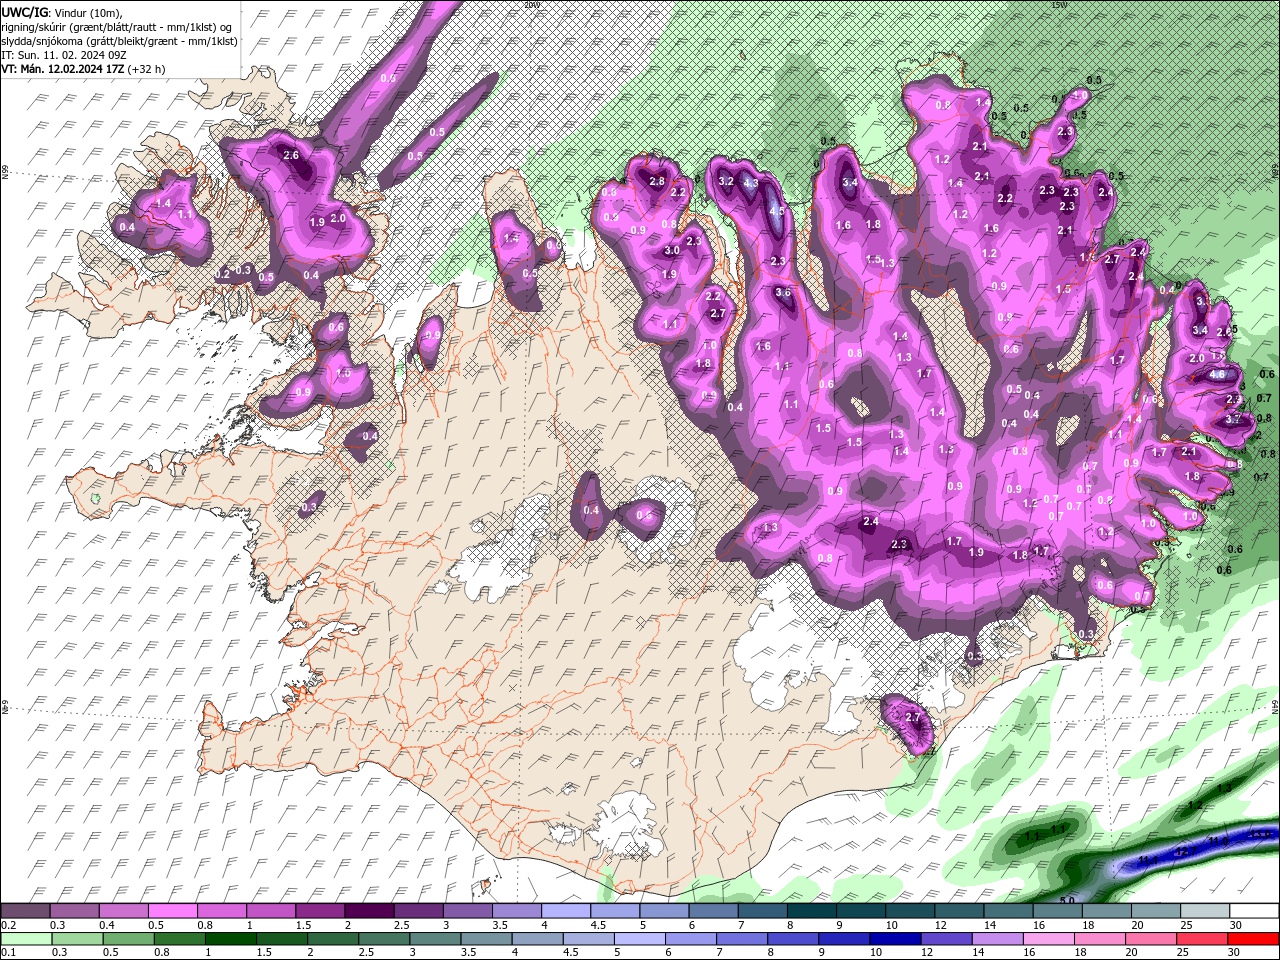Click the 2.6 snowfall value on the map

[x=291, y=155]
